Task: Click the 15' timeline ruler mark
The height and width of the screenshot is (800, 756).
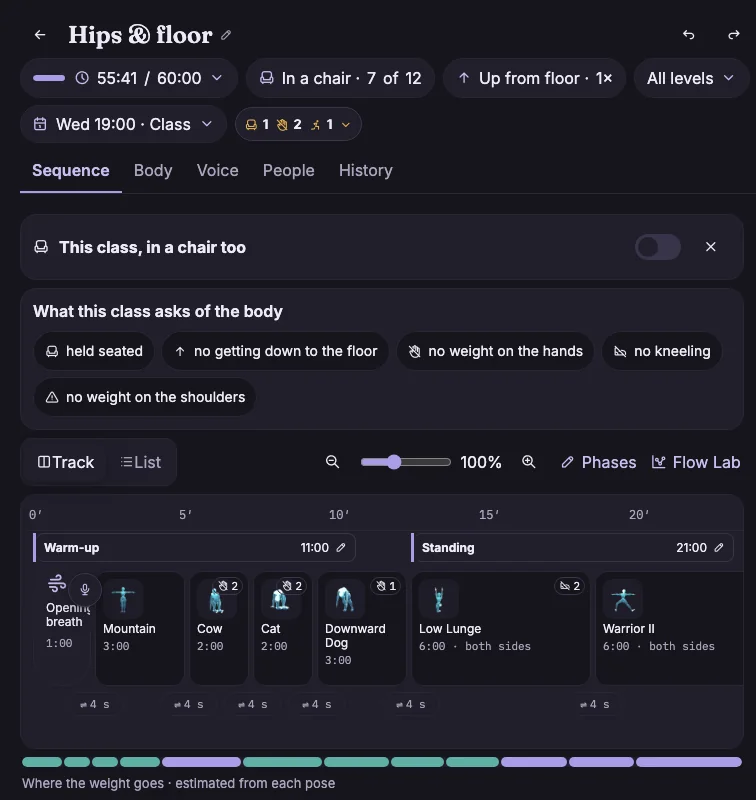Action: [489, 515]
